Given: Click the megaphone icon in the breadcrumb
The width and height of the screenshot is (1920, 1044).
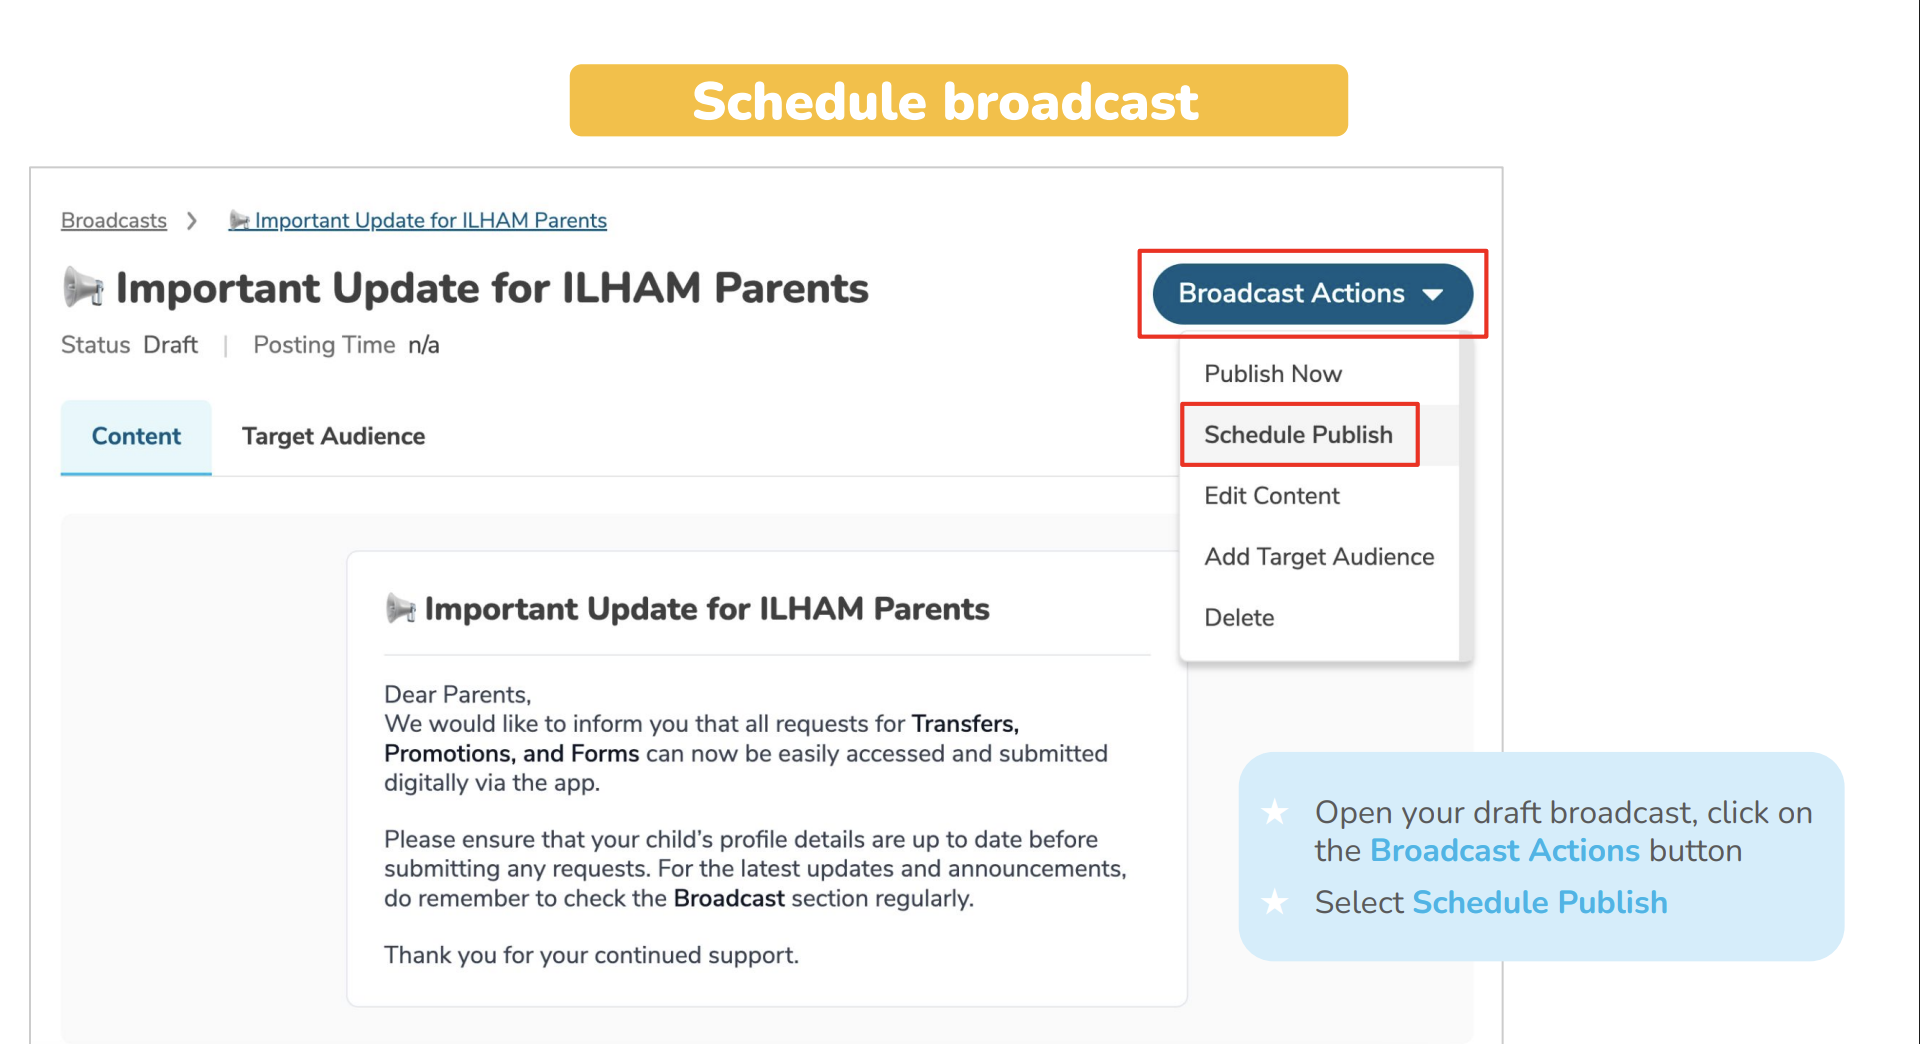Looking at the screenshot, I should 239,220.
